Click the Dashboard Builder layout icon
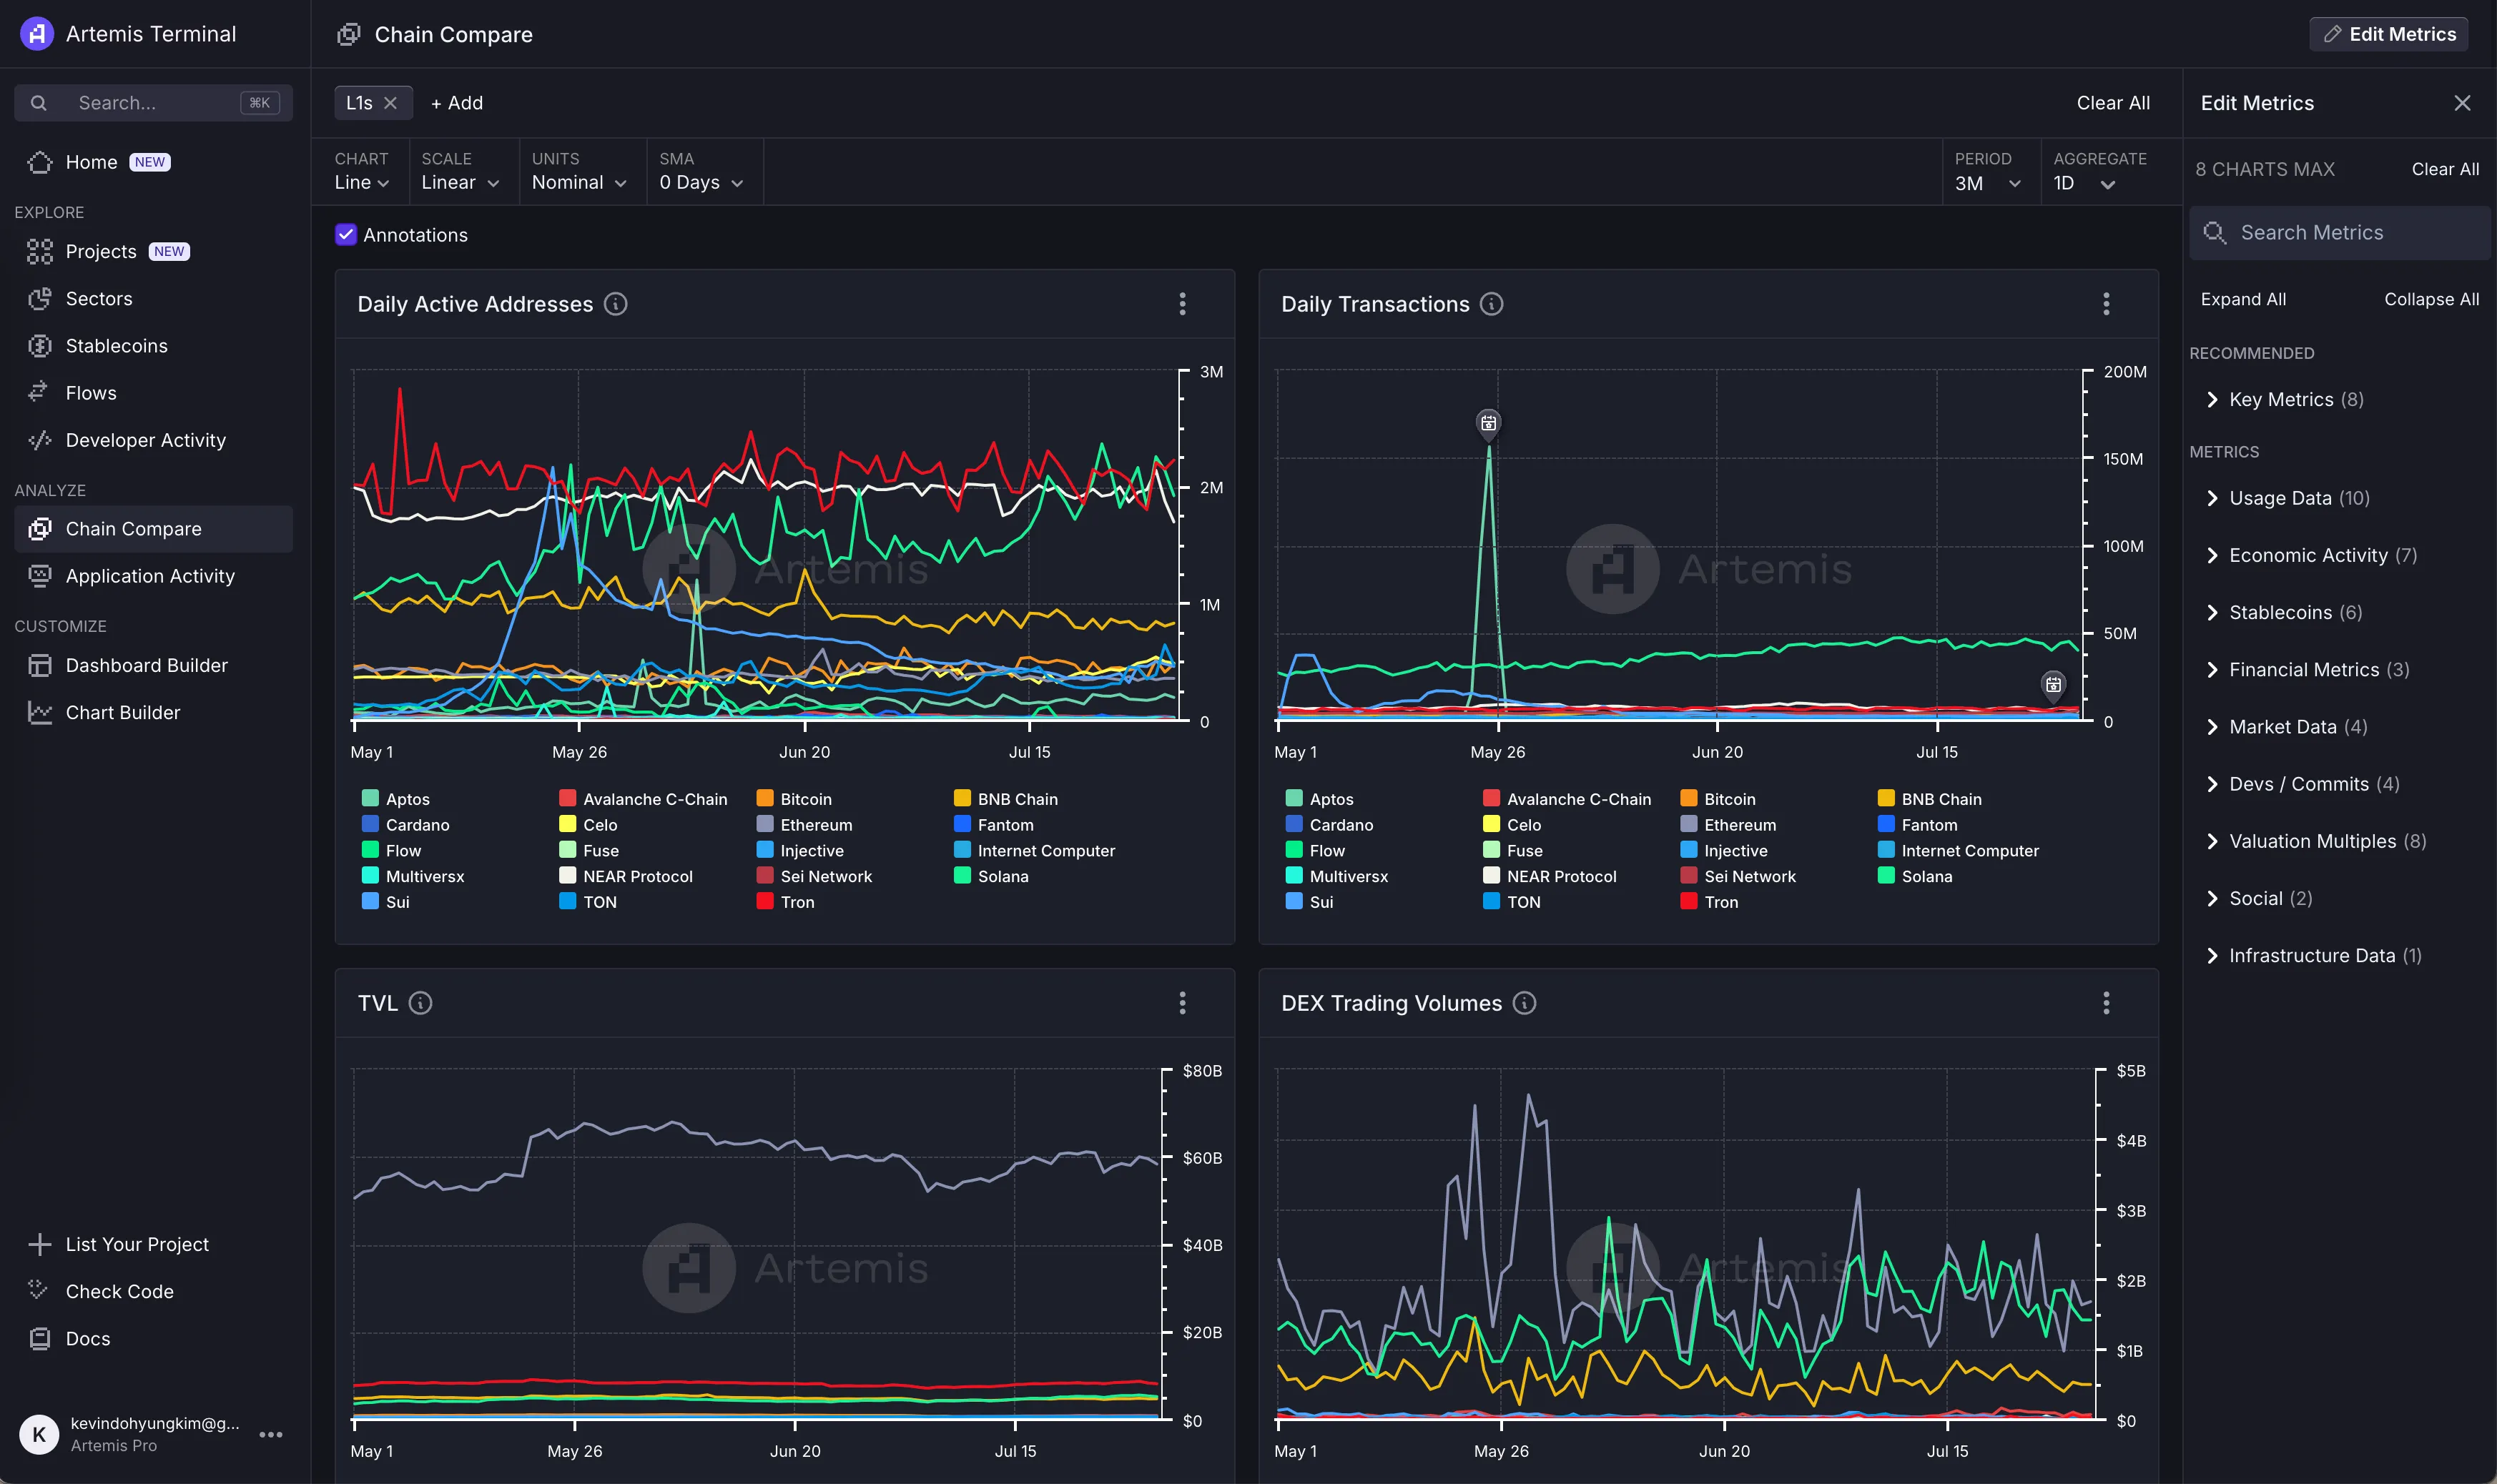Screen dimensions: 2497x1484 [x=40, y=666]
